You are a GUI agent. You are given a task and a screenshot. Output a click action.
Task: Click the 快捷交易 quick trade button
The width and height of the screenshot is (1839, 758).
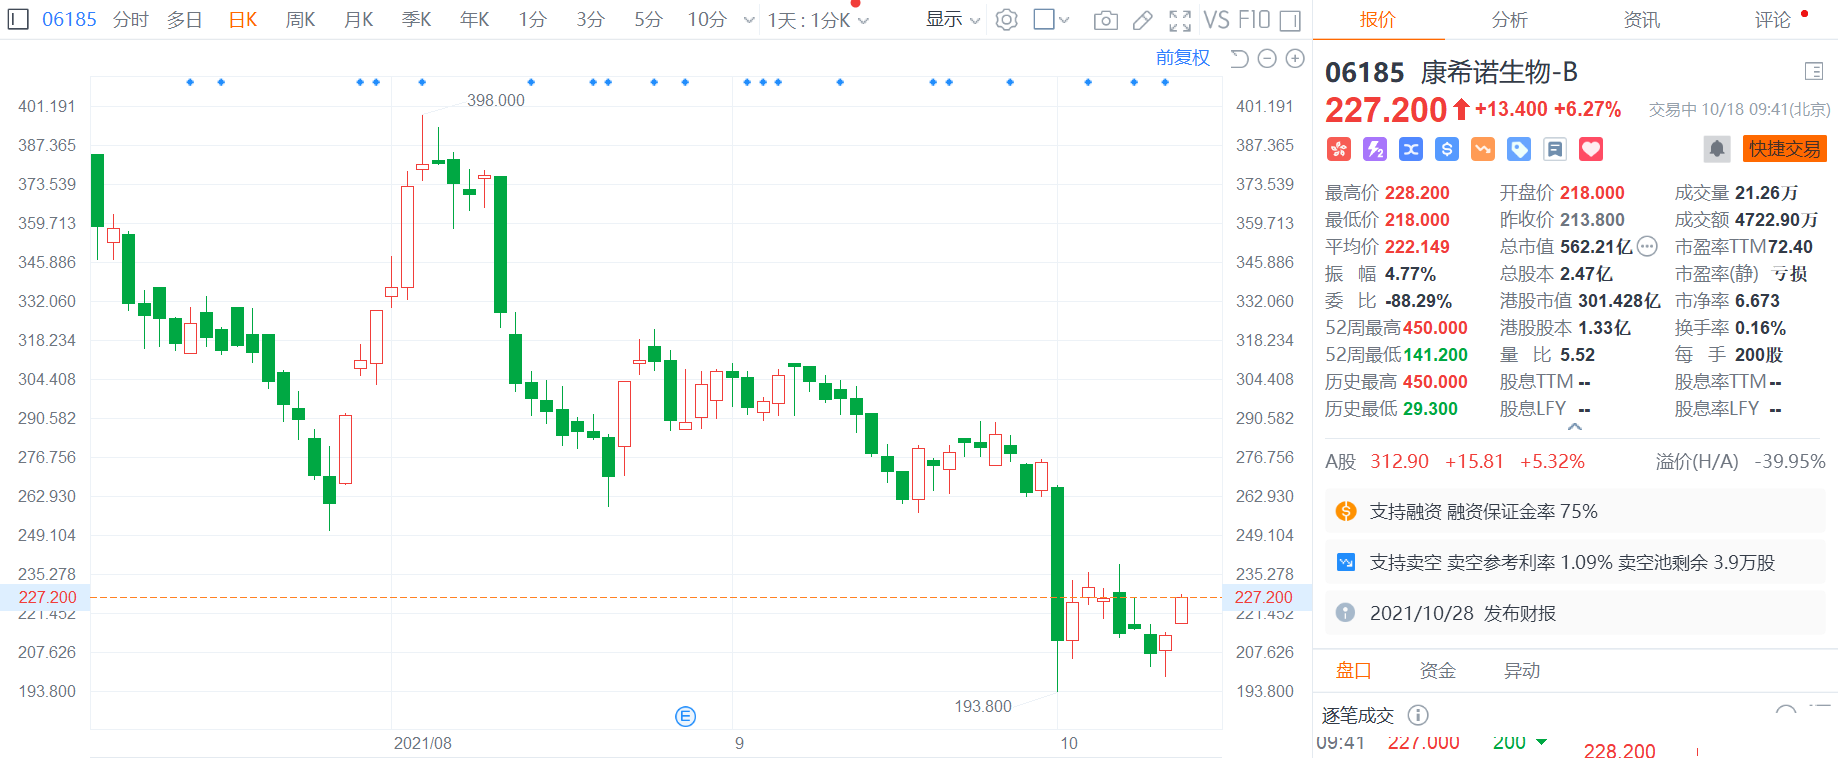pyautogui.click(x=1784, y=149)
